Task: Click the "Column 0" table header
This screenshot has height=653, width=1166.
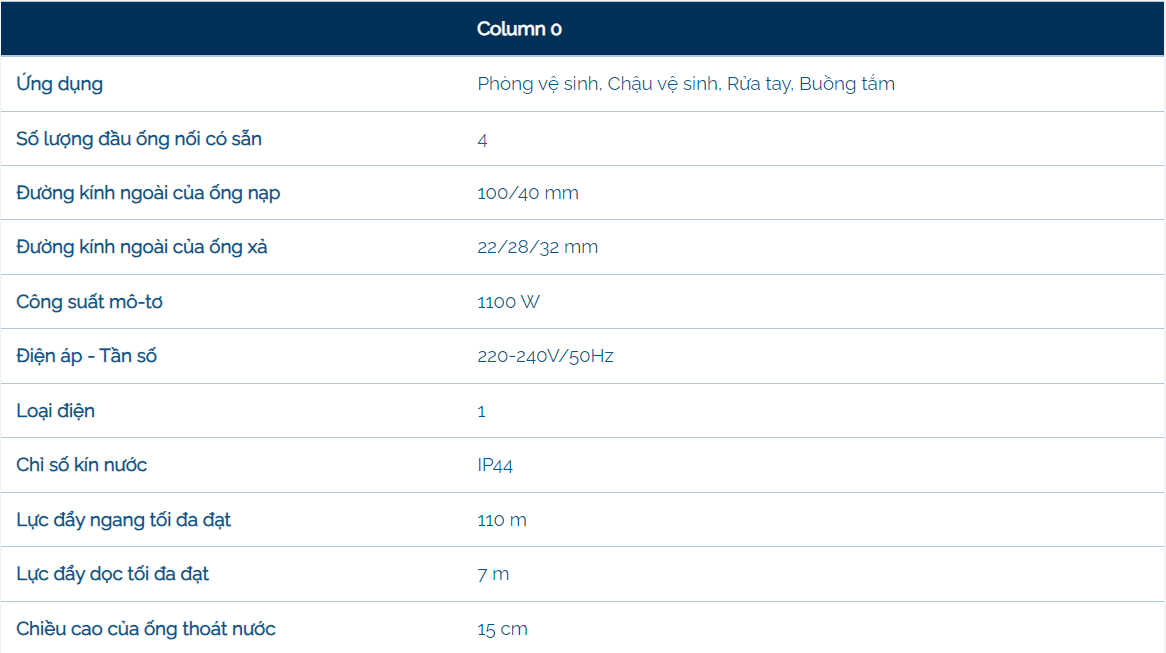Action: coord(519,29)
